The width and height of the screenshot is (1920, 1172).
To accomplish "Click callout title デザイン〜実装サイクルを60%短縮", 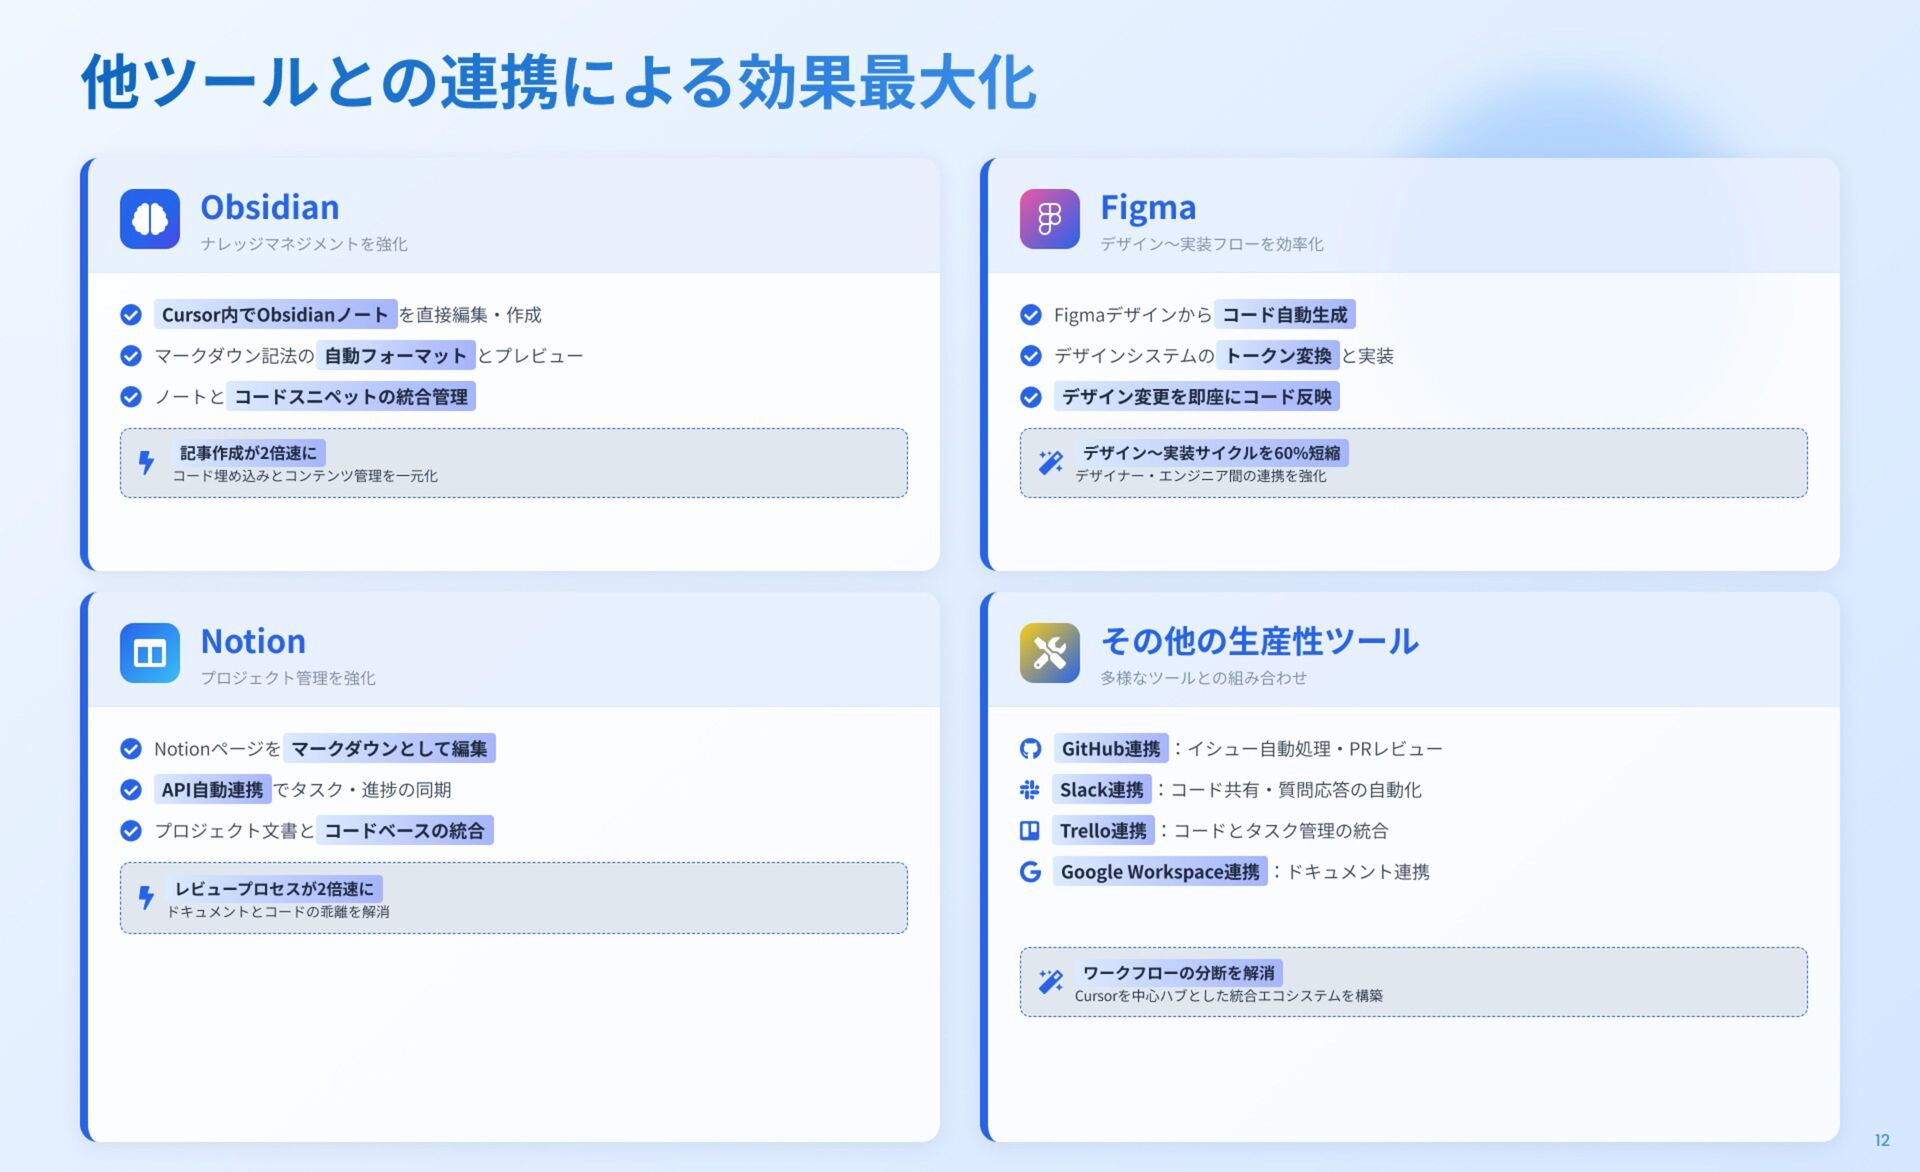I will tap(1211, 453).
